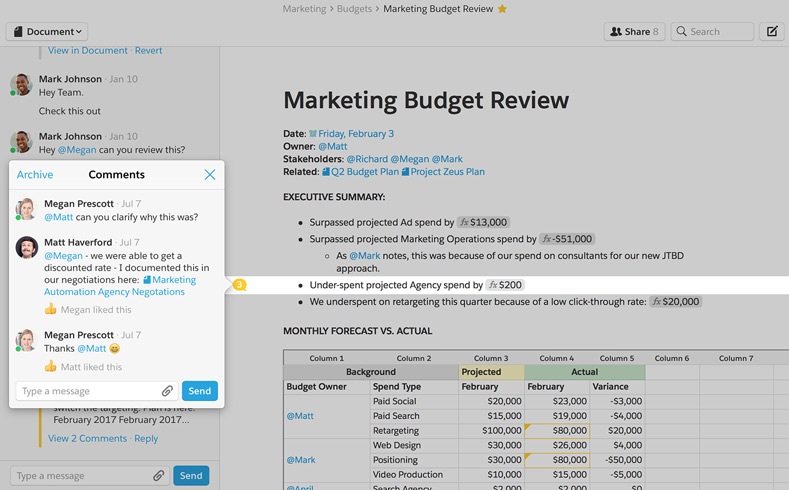Close the Comments popup
This screenshot has width=789, height=490.
click(210, 175)
